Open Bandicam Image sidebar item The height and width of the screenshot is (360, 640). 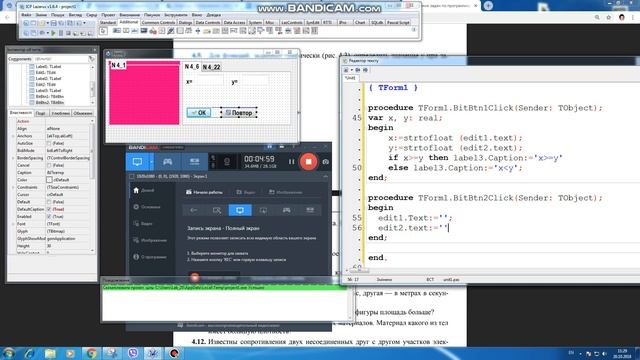150,240
